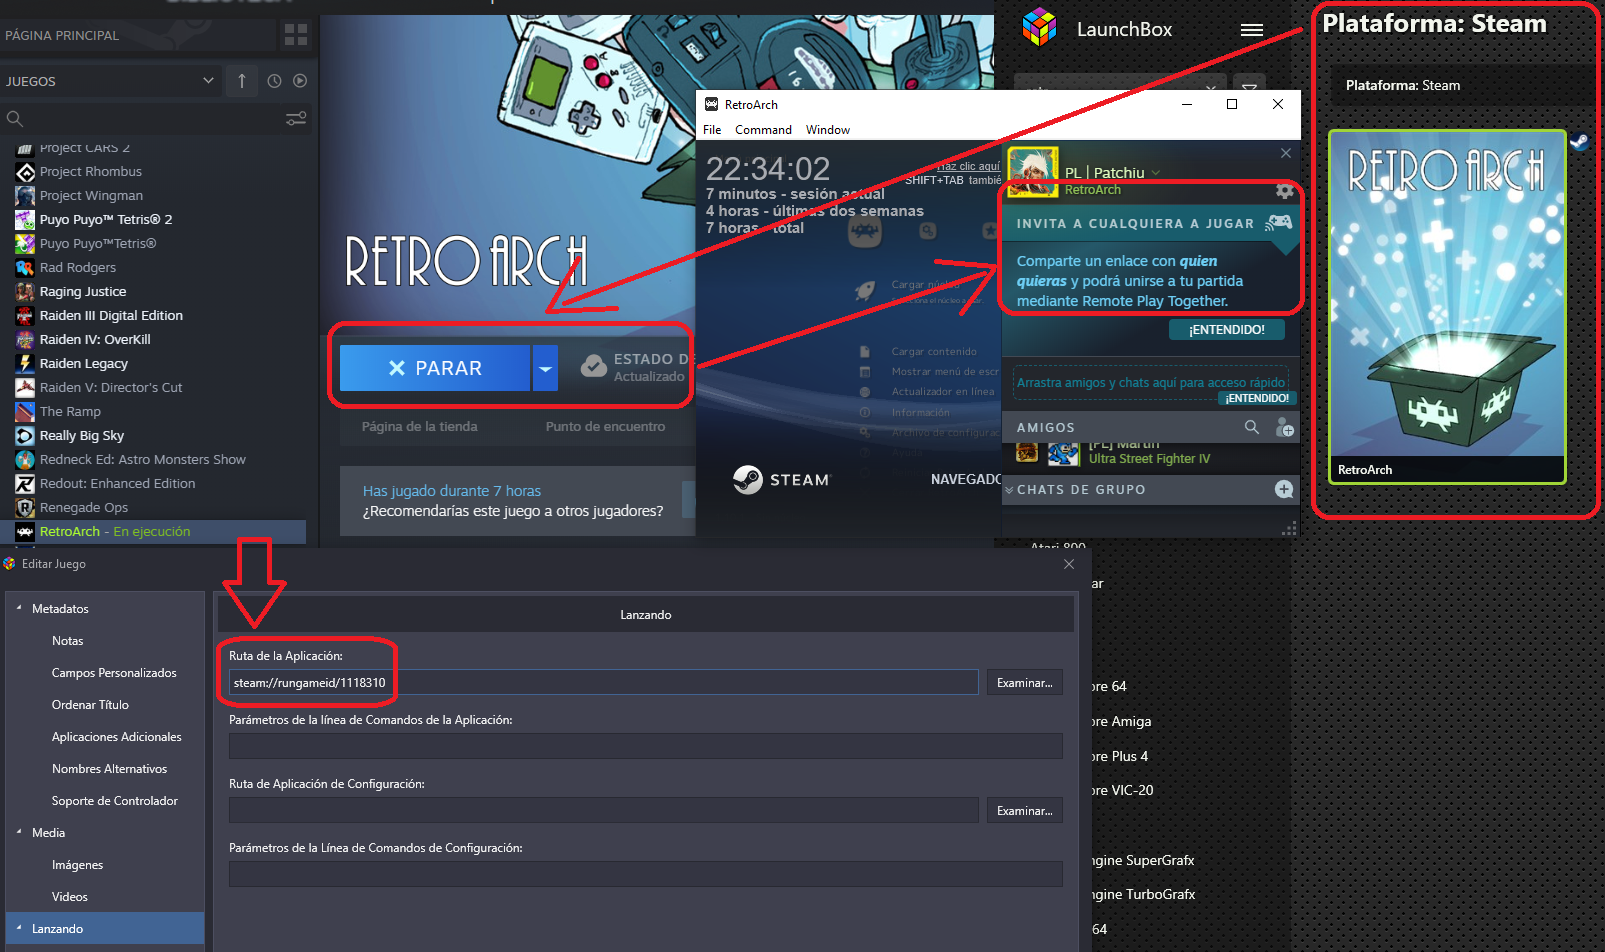Browse the application path with Examinar

pyautogui.click(x=1024, y=683)
